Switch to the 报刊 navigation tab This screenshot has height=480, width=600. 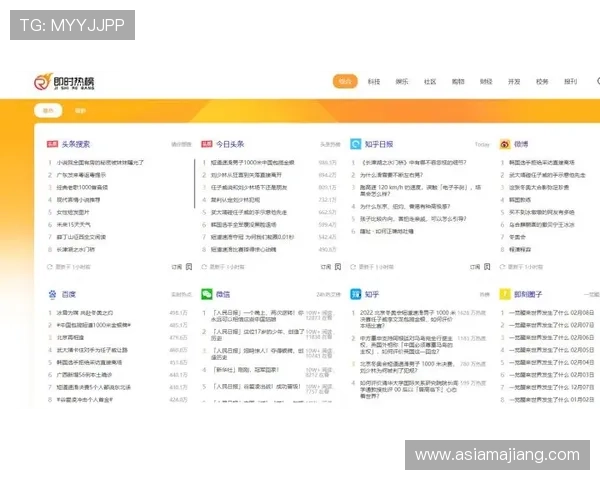(570, 82)
